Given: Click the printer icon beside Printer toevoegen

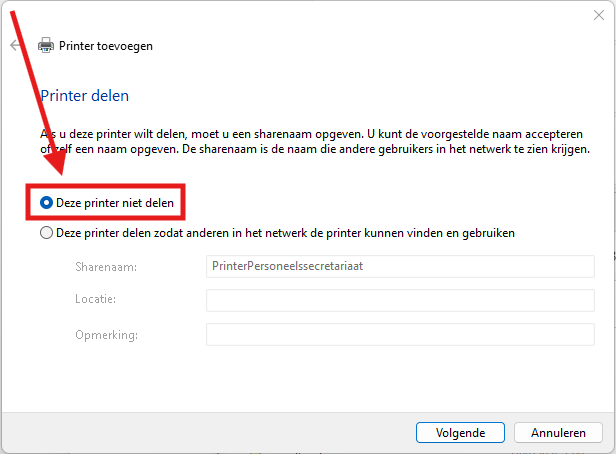Looking at the screenshot, I should coord(46,46).
